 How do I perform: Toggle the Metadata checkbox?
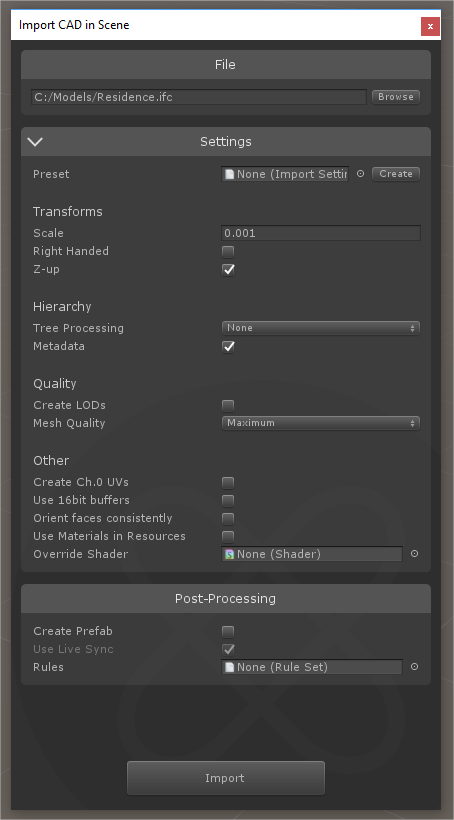point(228,347)
